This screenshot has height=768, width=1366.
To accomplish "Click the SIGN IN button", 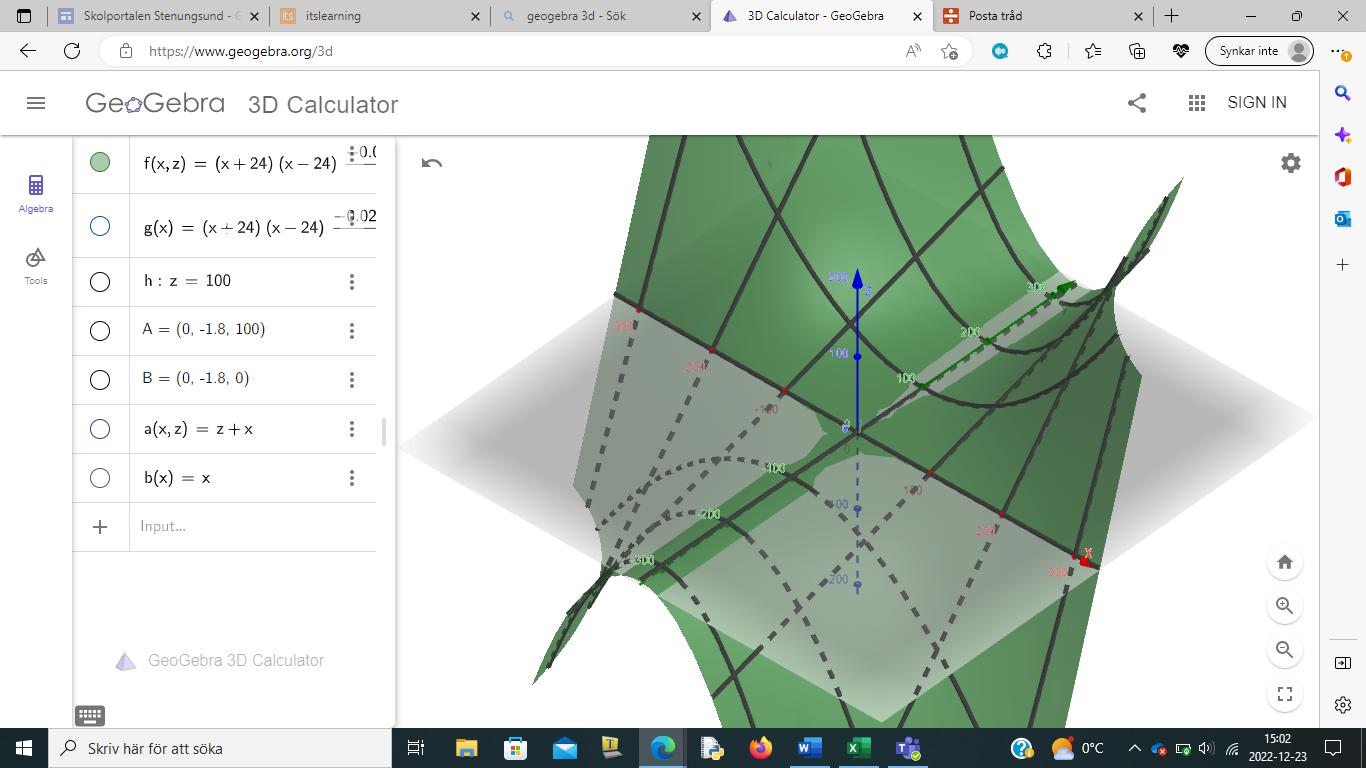I will pyautogui.click(x=1257, y=103).
